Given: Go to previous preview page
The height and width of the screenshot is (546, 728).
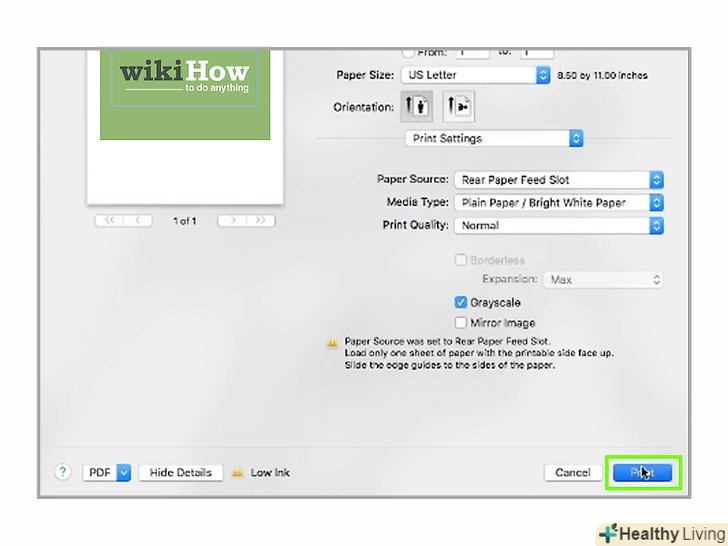Looking at the screenshot, I should pyautogui.click(x=138, y=221).
